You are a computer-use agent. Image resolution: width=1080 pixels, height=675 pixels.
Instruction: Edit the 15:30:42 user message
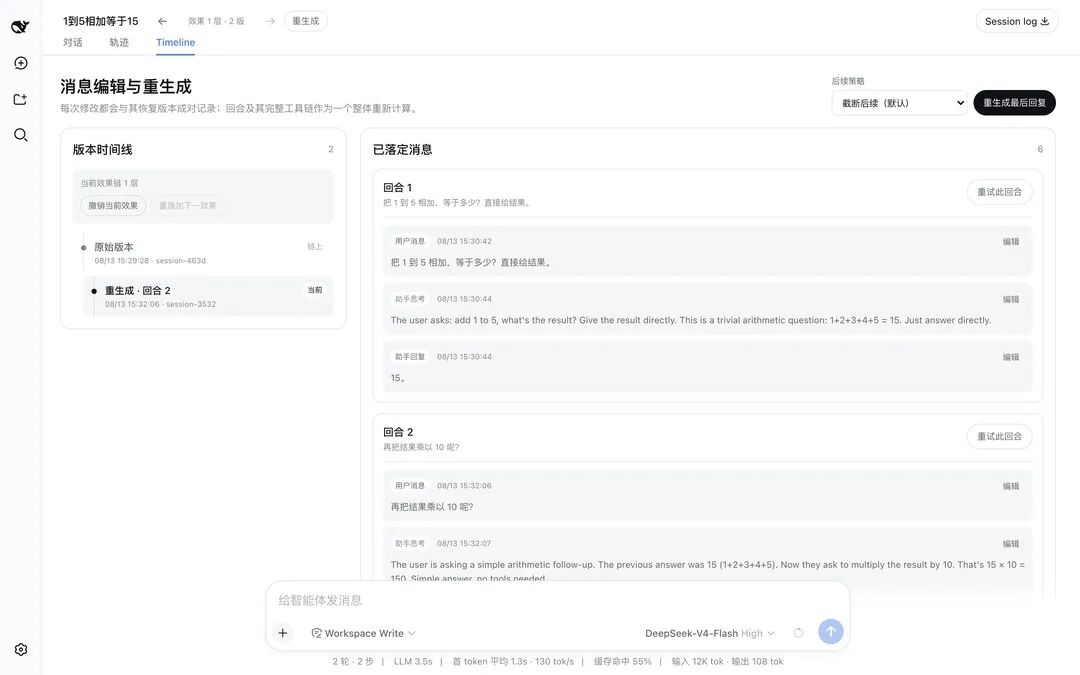(1010, 241)
